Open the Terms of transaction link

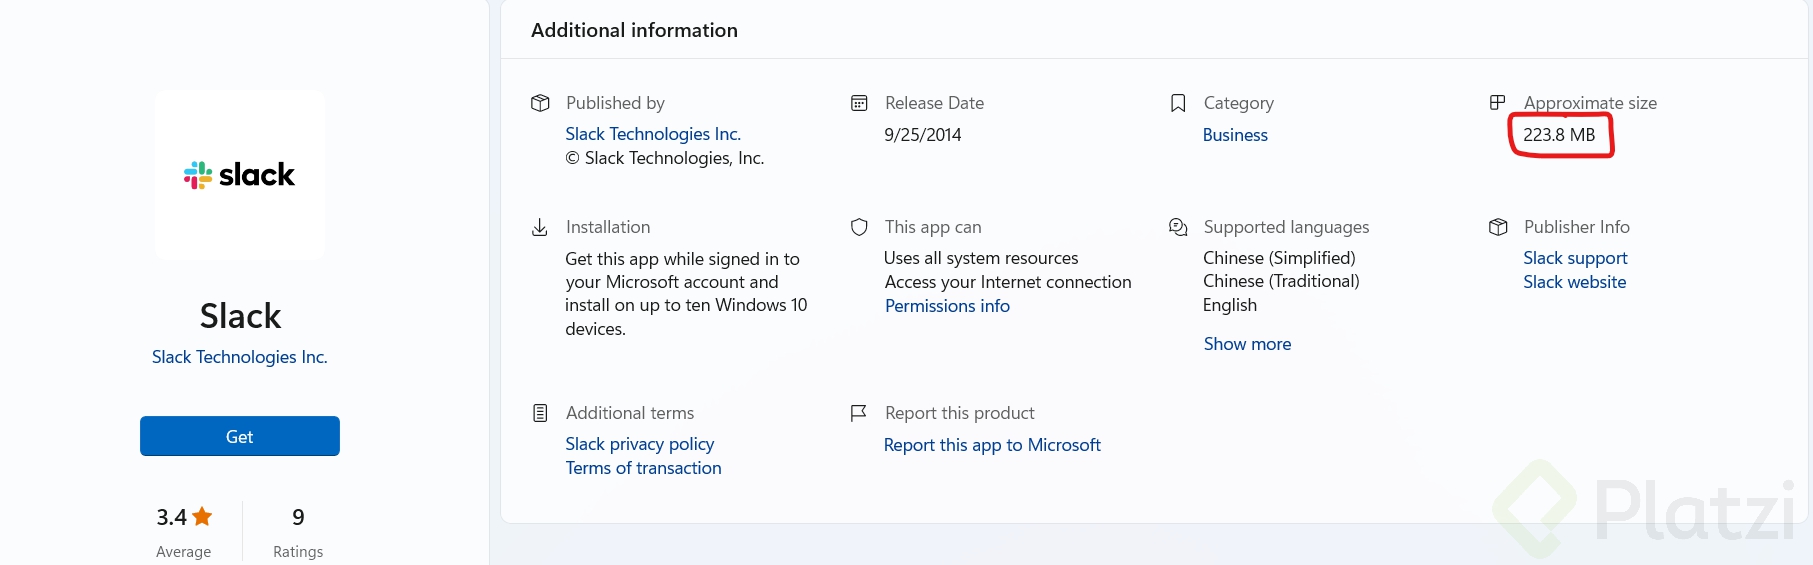tap(643, 468)
